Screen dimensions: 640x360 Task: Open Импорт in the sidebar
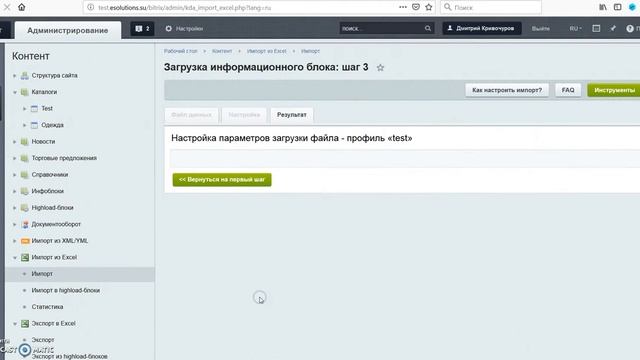click(x=42, y=274)
